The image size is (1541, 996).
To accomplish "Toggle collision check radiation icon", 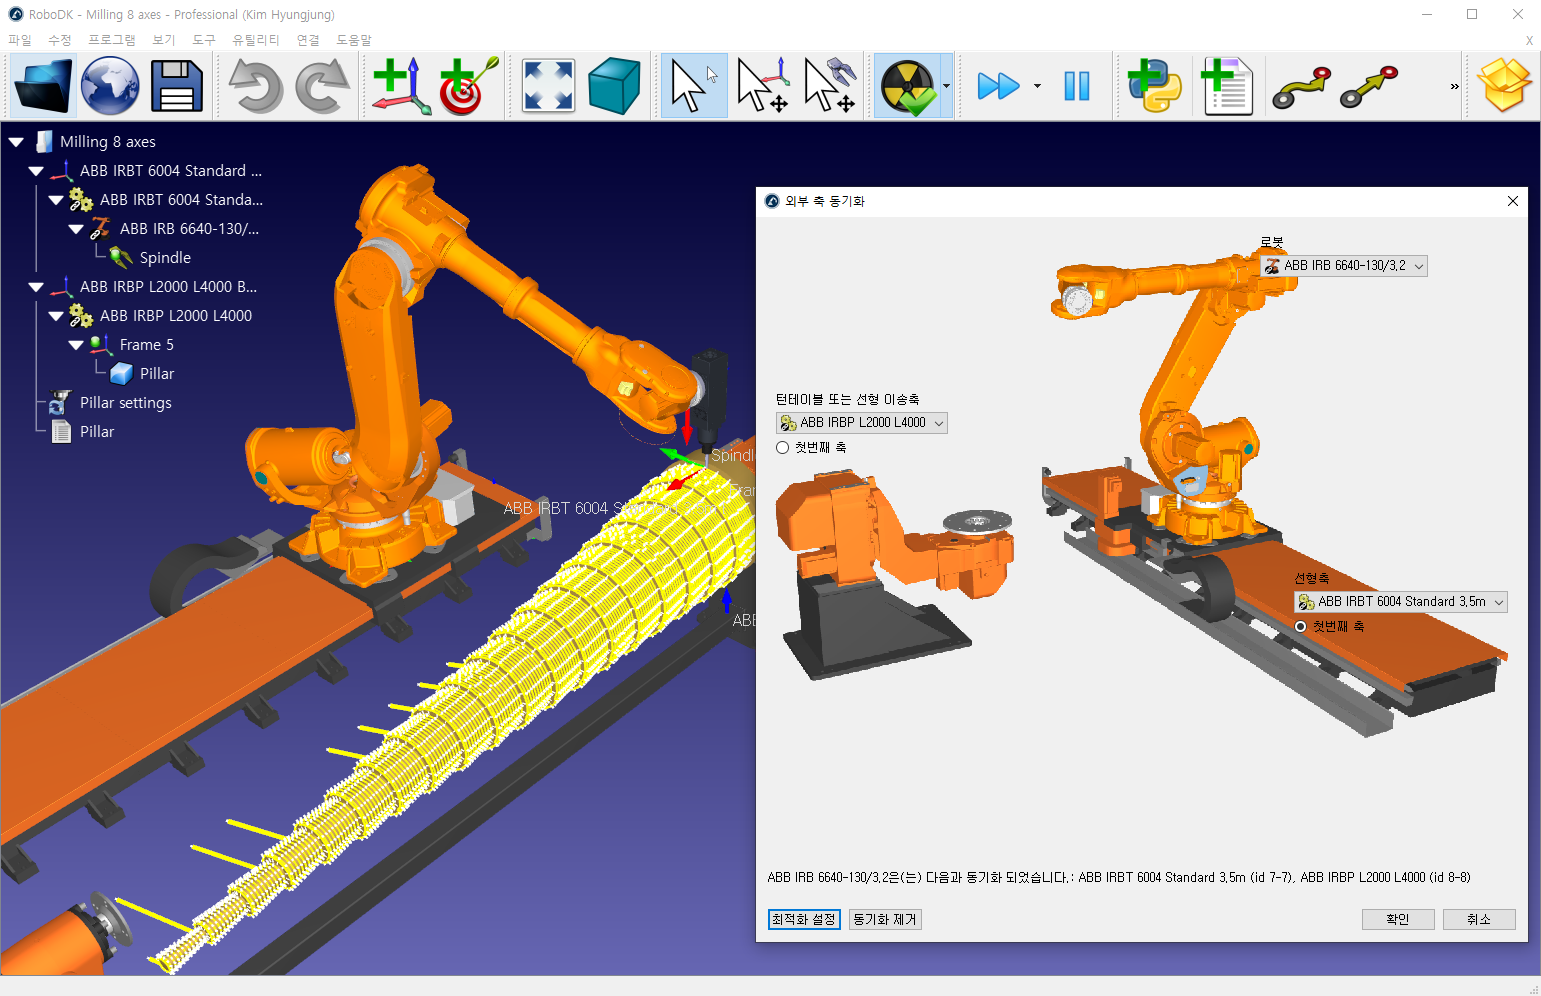I will (907, 86).
